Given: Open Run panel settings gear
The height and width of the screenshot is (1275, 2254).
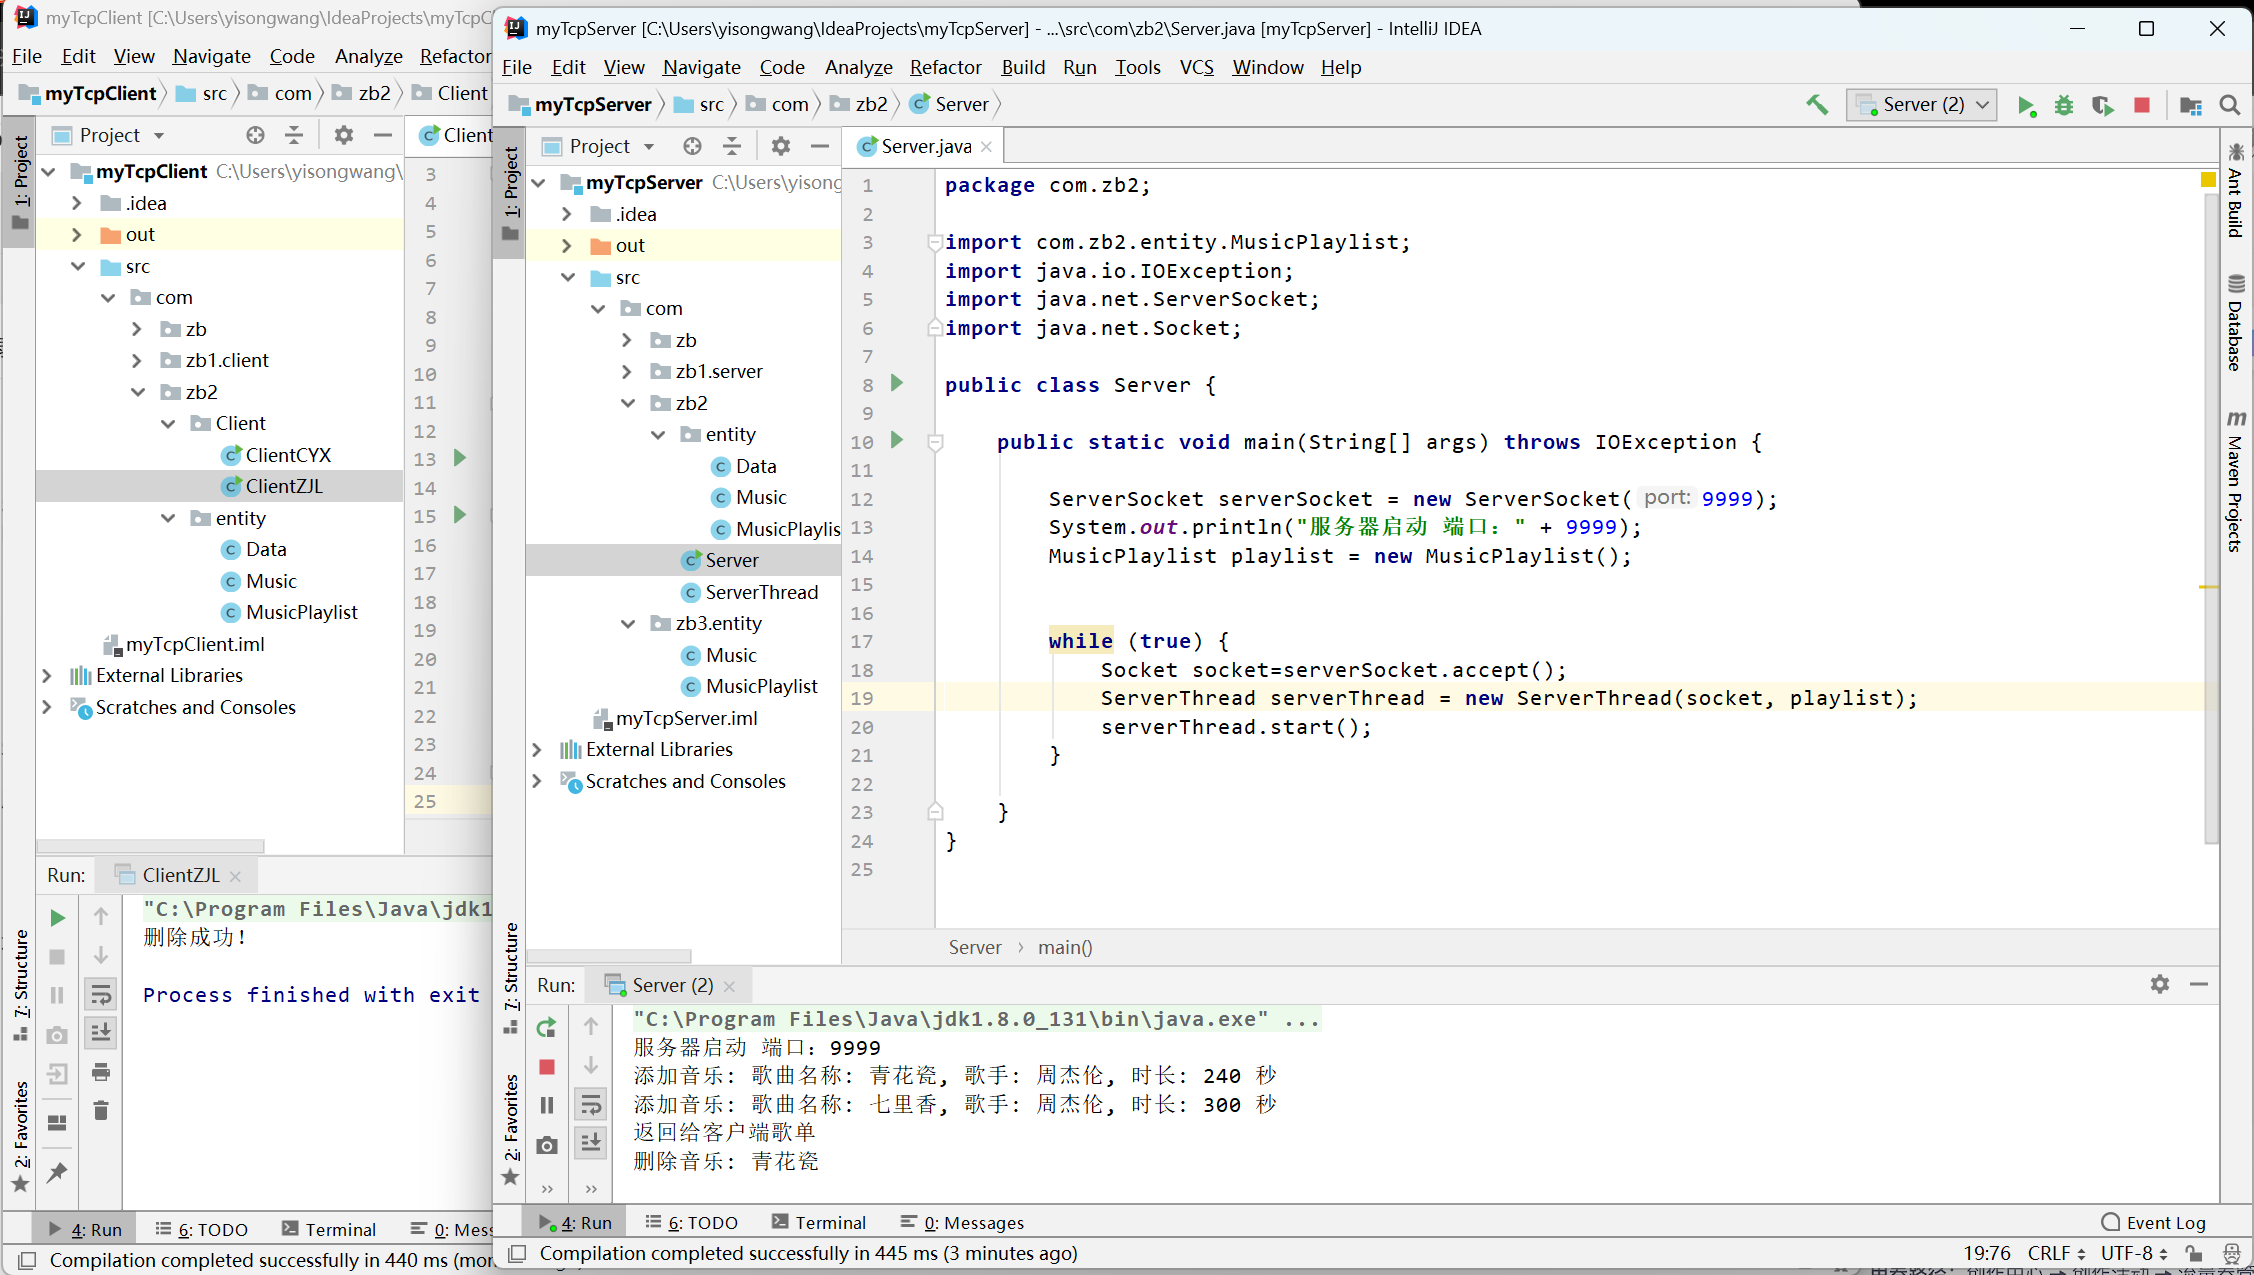Looking at the screenshot, I should [x=2159, y=984].
